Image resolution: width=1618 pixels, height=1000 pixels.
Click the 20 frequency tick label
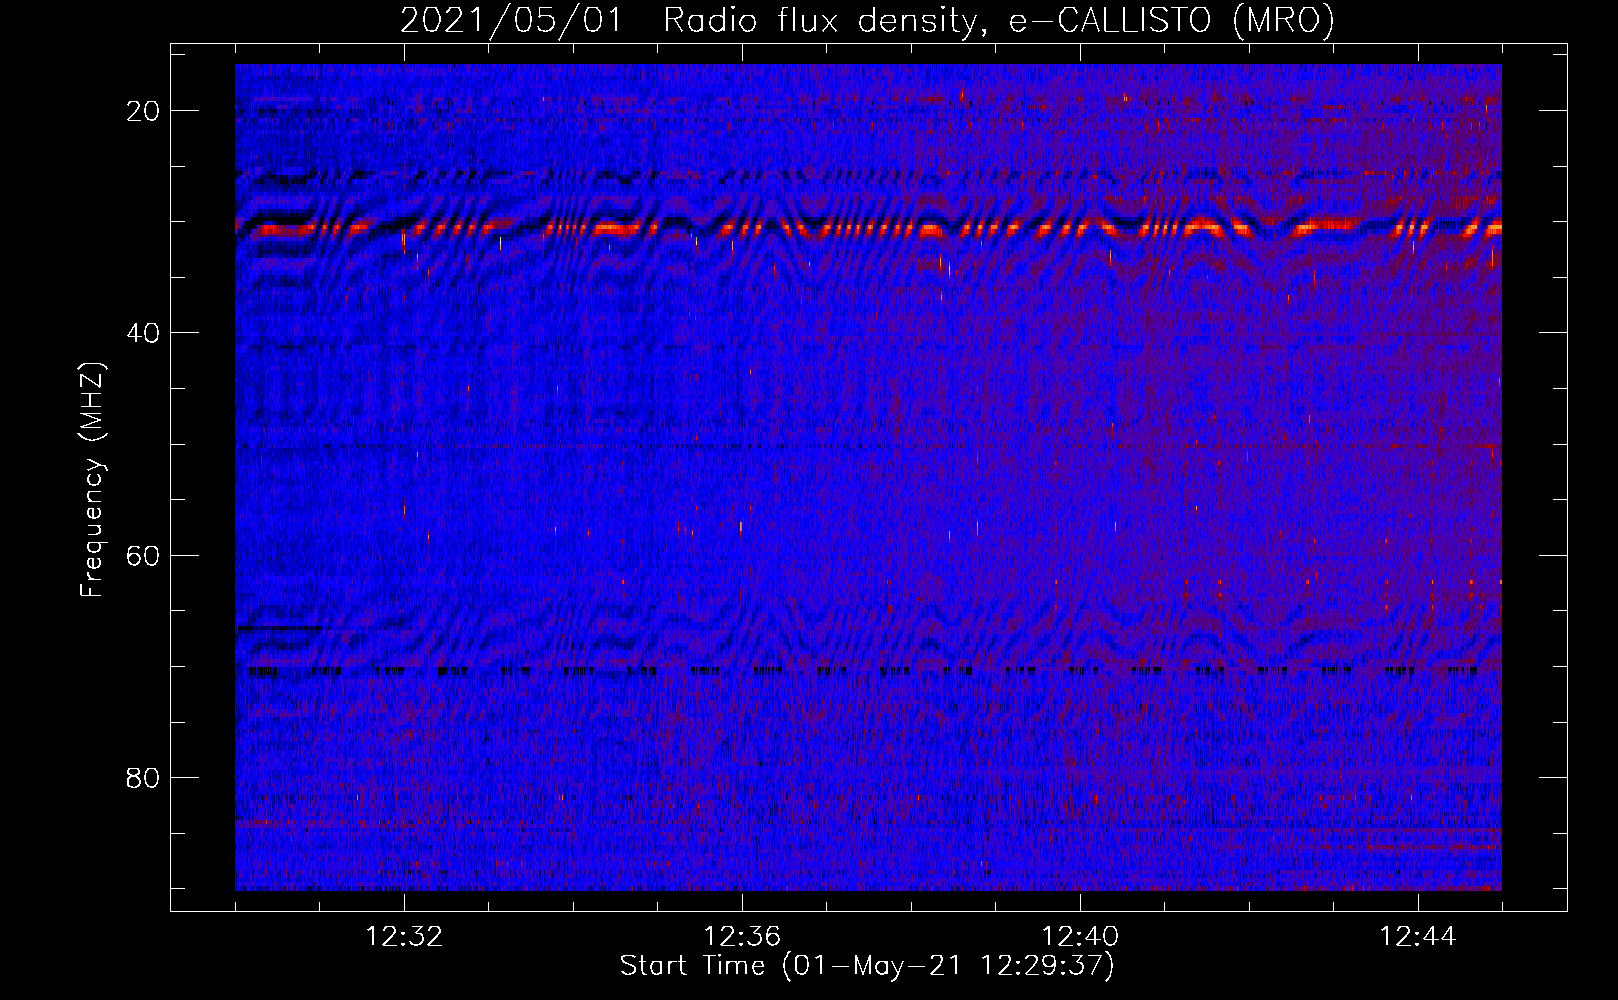[x=144, y=111]
